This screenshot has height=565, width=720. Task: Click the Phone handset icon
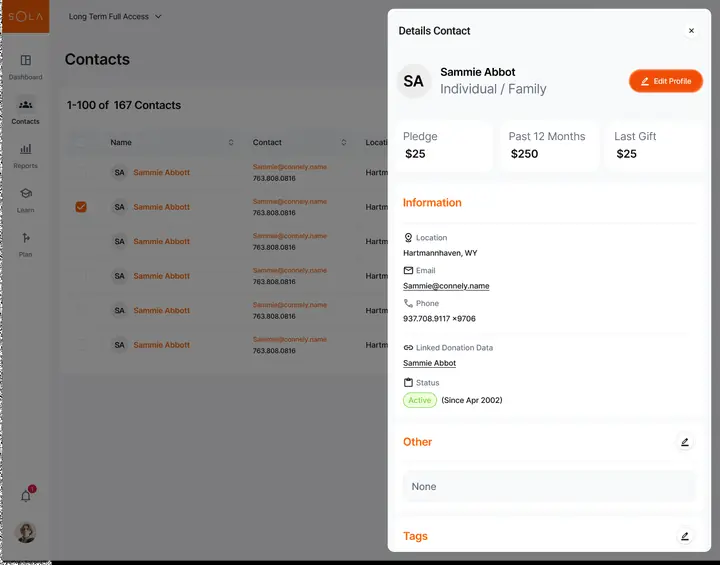point(408,303)
